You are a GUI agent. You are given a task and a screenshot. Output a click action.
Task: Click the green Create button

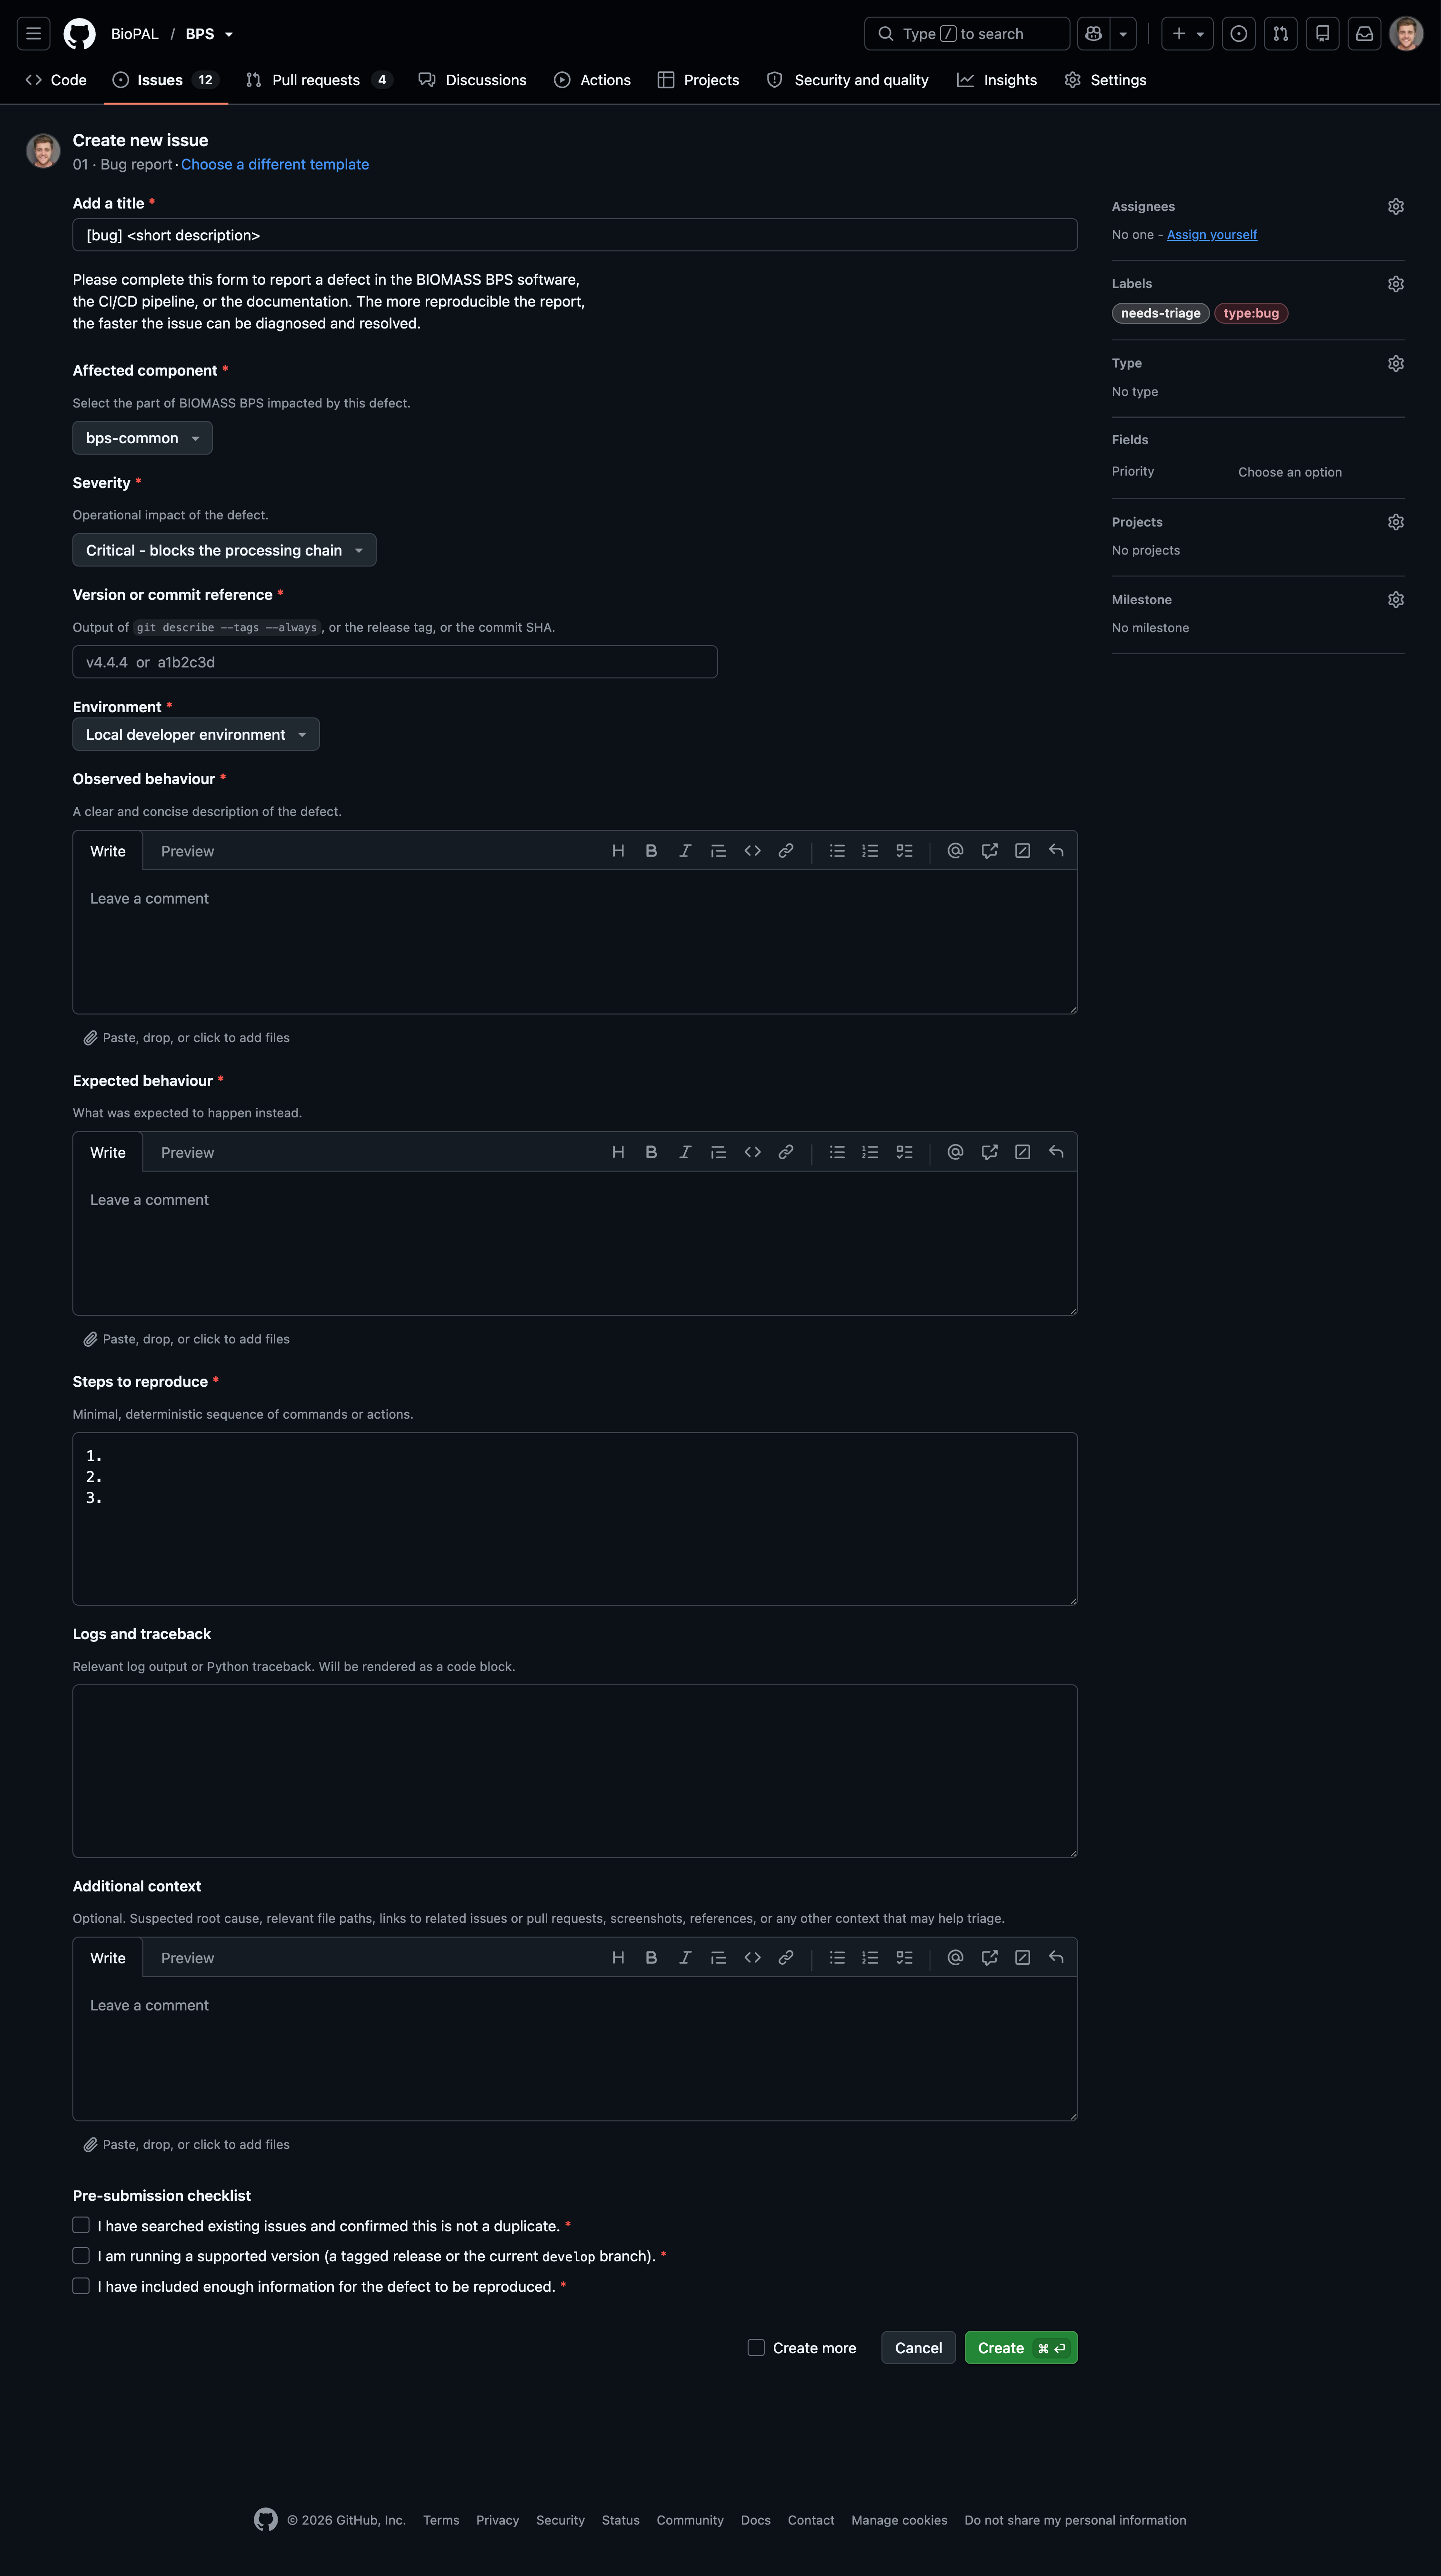click(x=1021, y=2348)
